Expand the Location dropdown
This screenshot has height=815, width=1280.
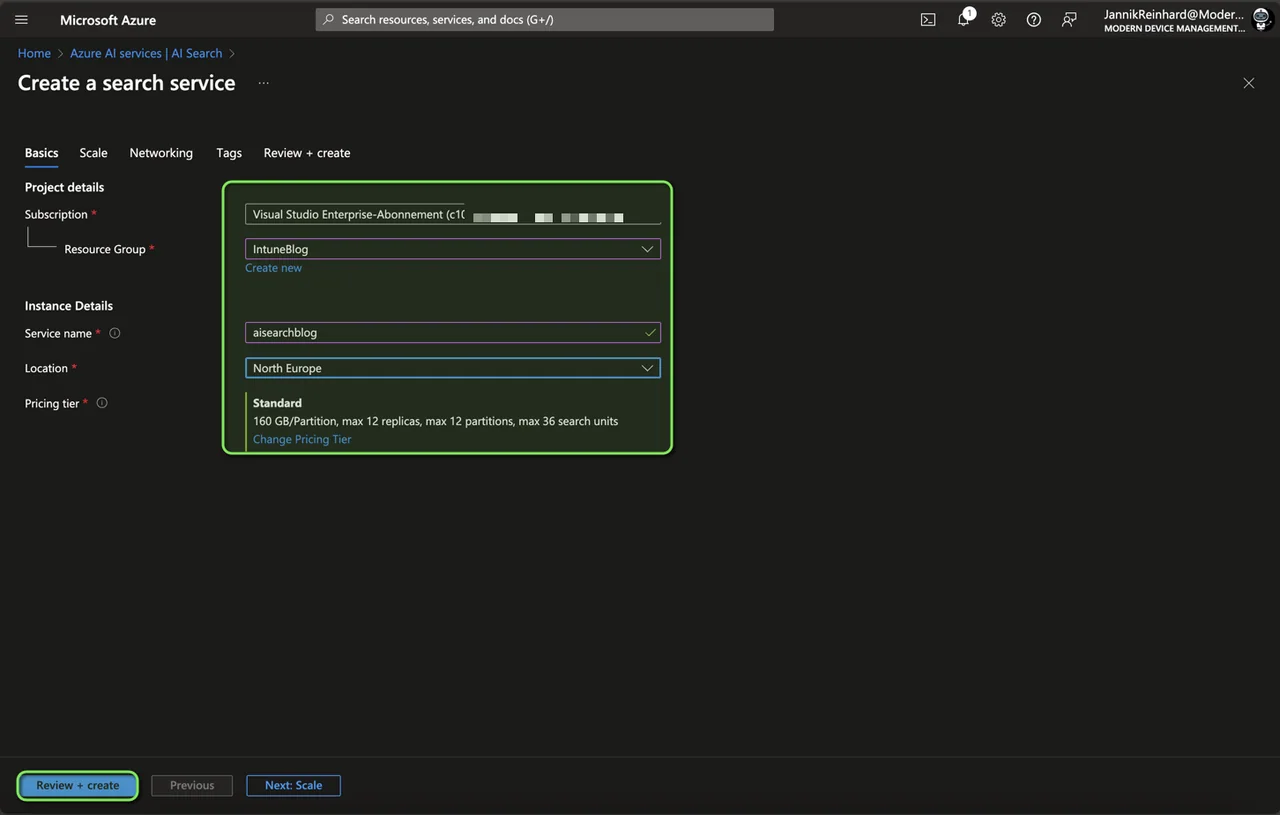pos(453,368)
